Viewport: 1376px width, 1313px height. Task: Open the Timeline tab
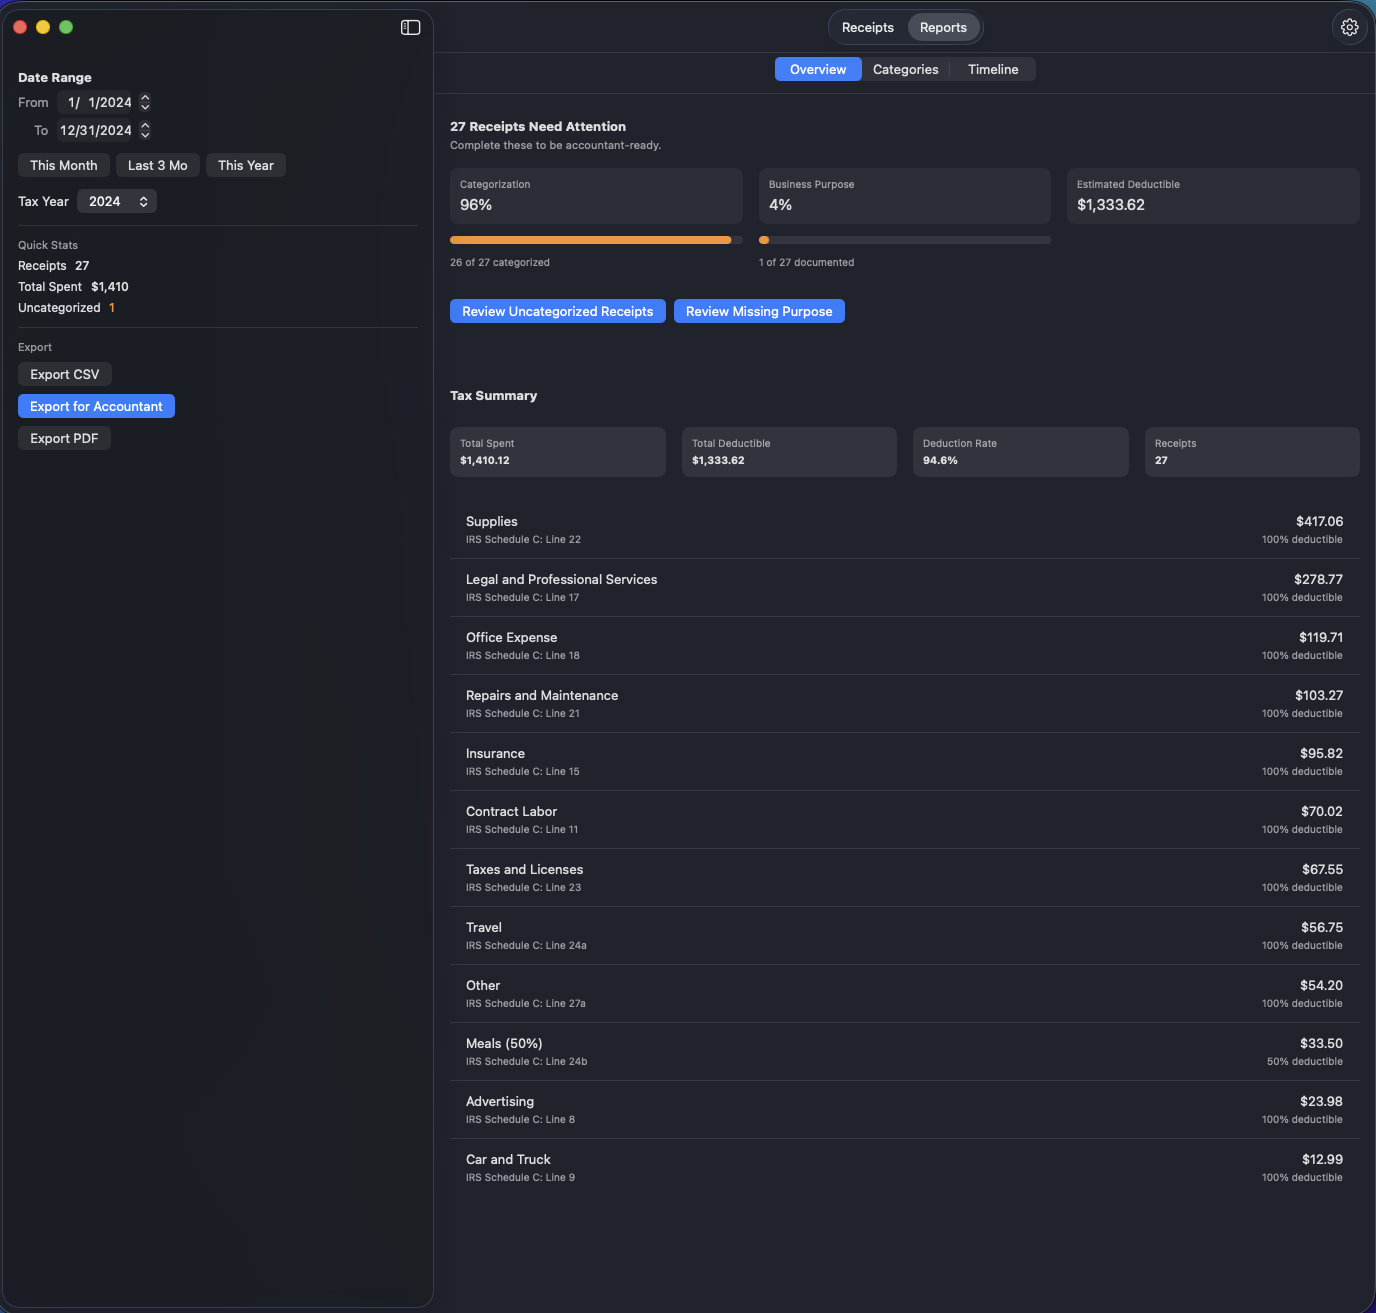pyautogui.click(x=993, y=69)
